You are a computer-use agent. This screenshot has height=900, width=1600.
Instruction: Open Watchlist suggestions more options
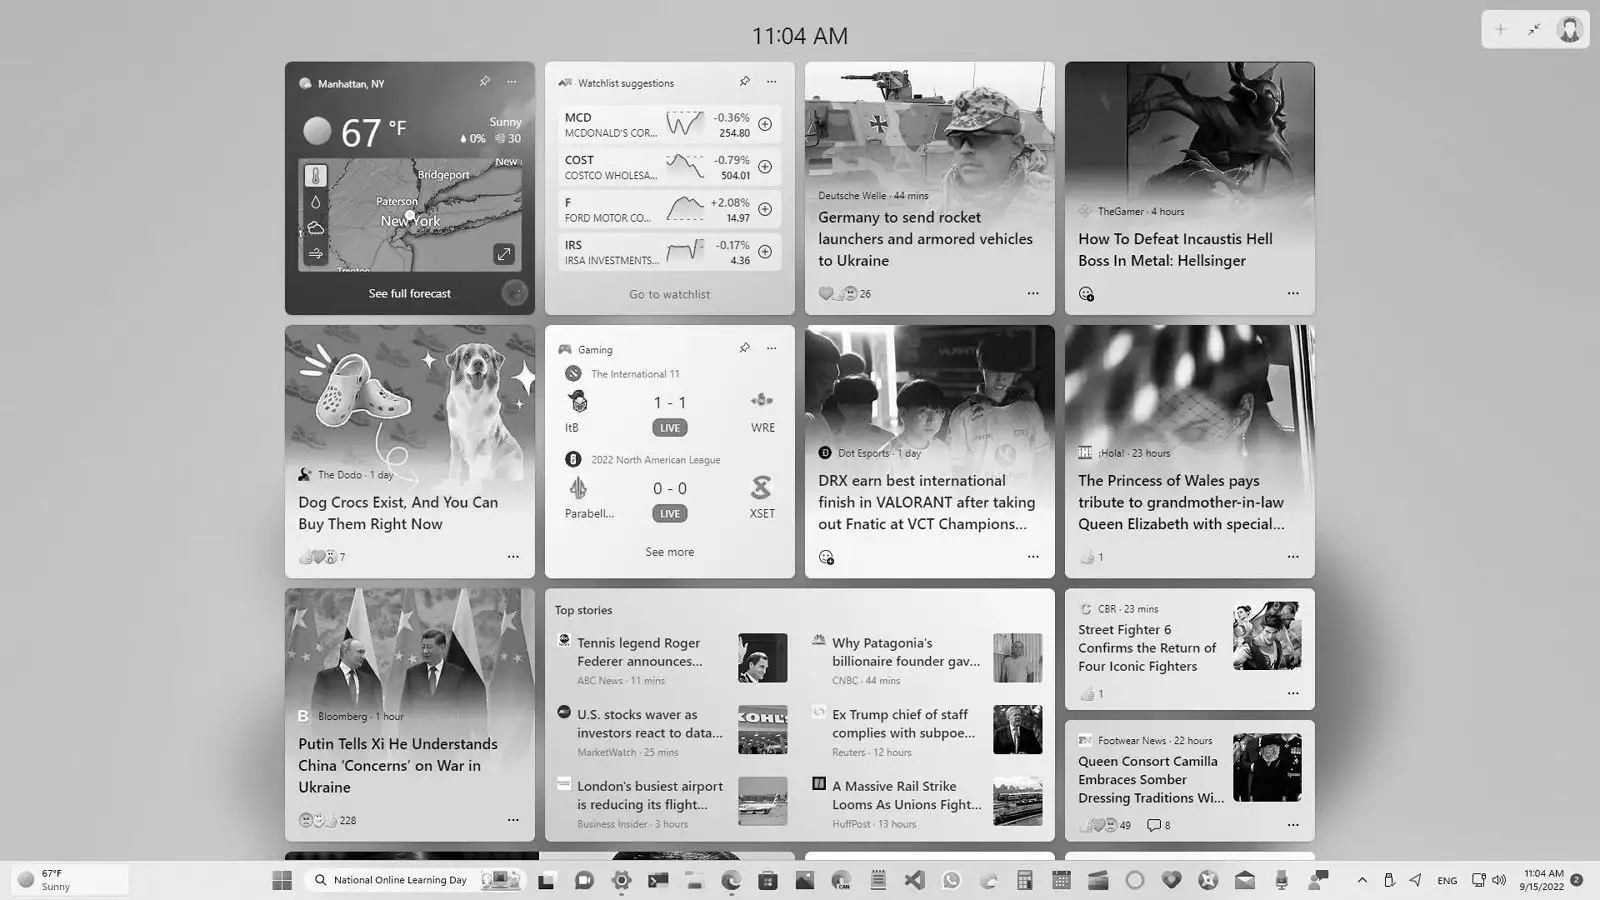coord(771,82)
